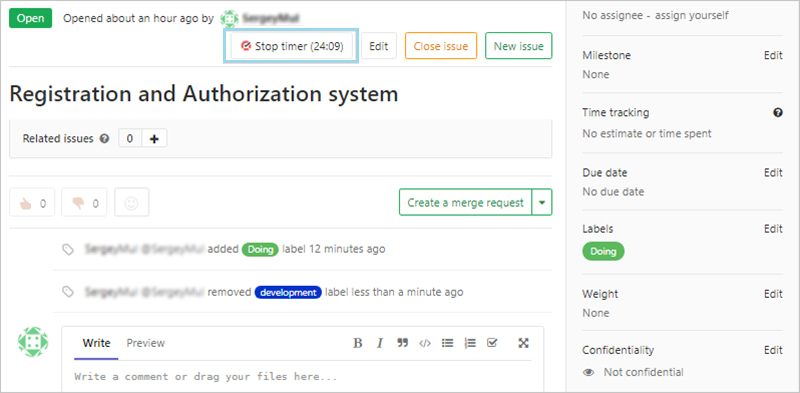Click the Doing label in sidebar
Viewport: 800px width, 393px height.
[603, 251]
